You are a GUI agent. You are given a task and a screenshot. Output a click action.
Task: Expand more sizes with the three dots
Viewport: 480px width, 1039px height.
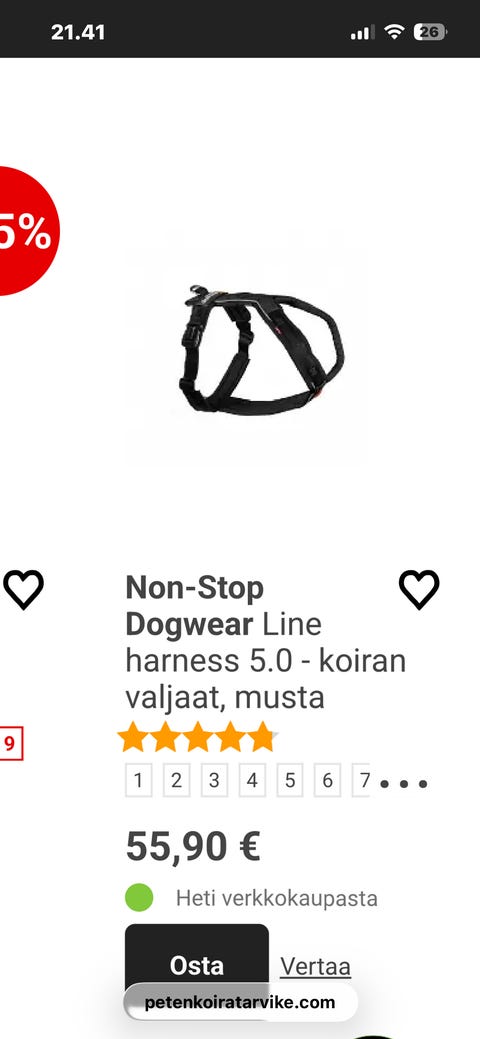(404, 784)
